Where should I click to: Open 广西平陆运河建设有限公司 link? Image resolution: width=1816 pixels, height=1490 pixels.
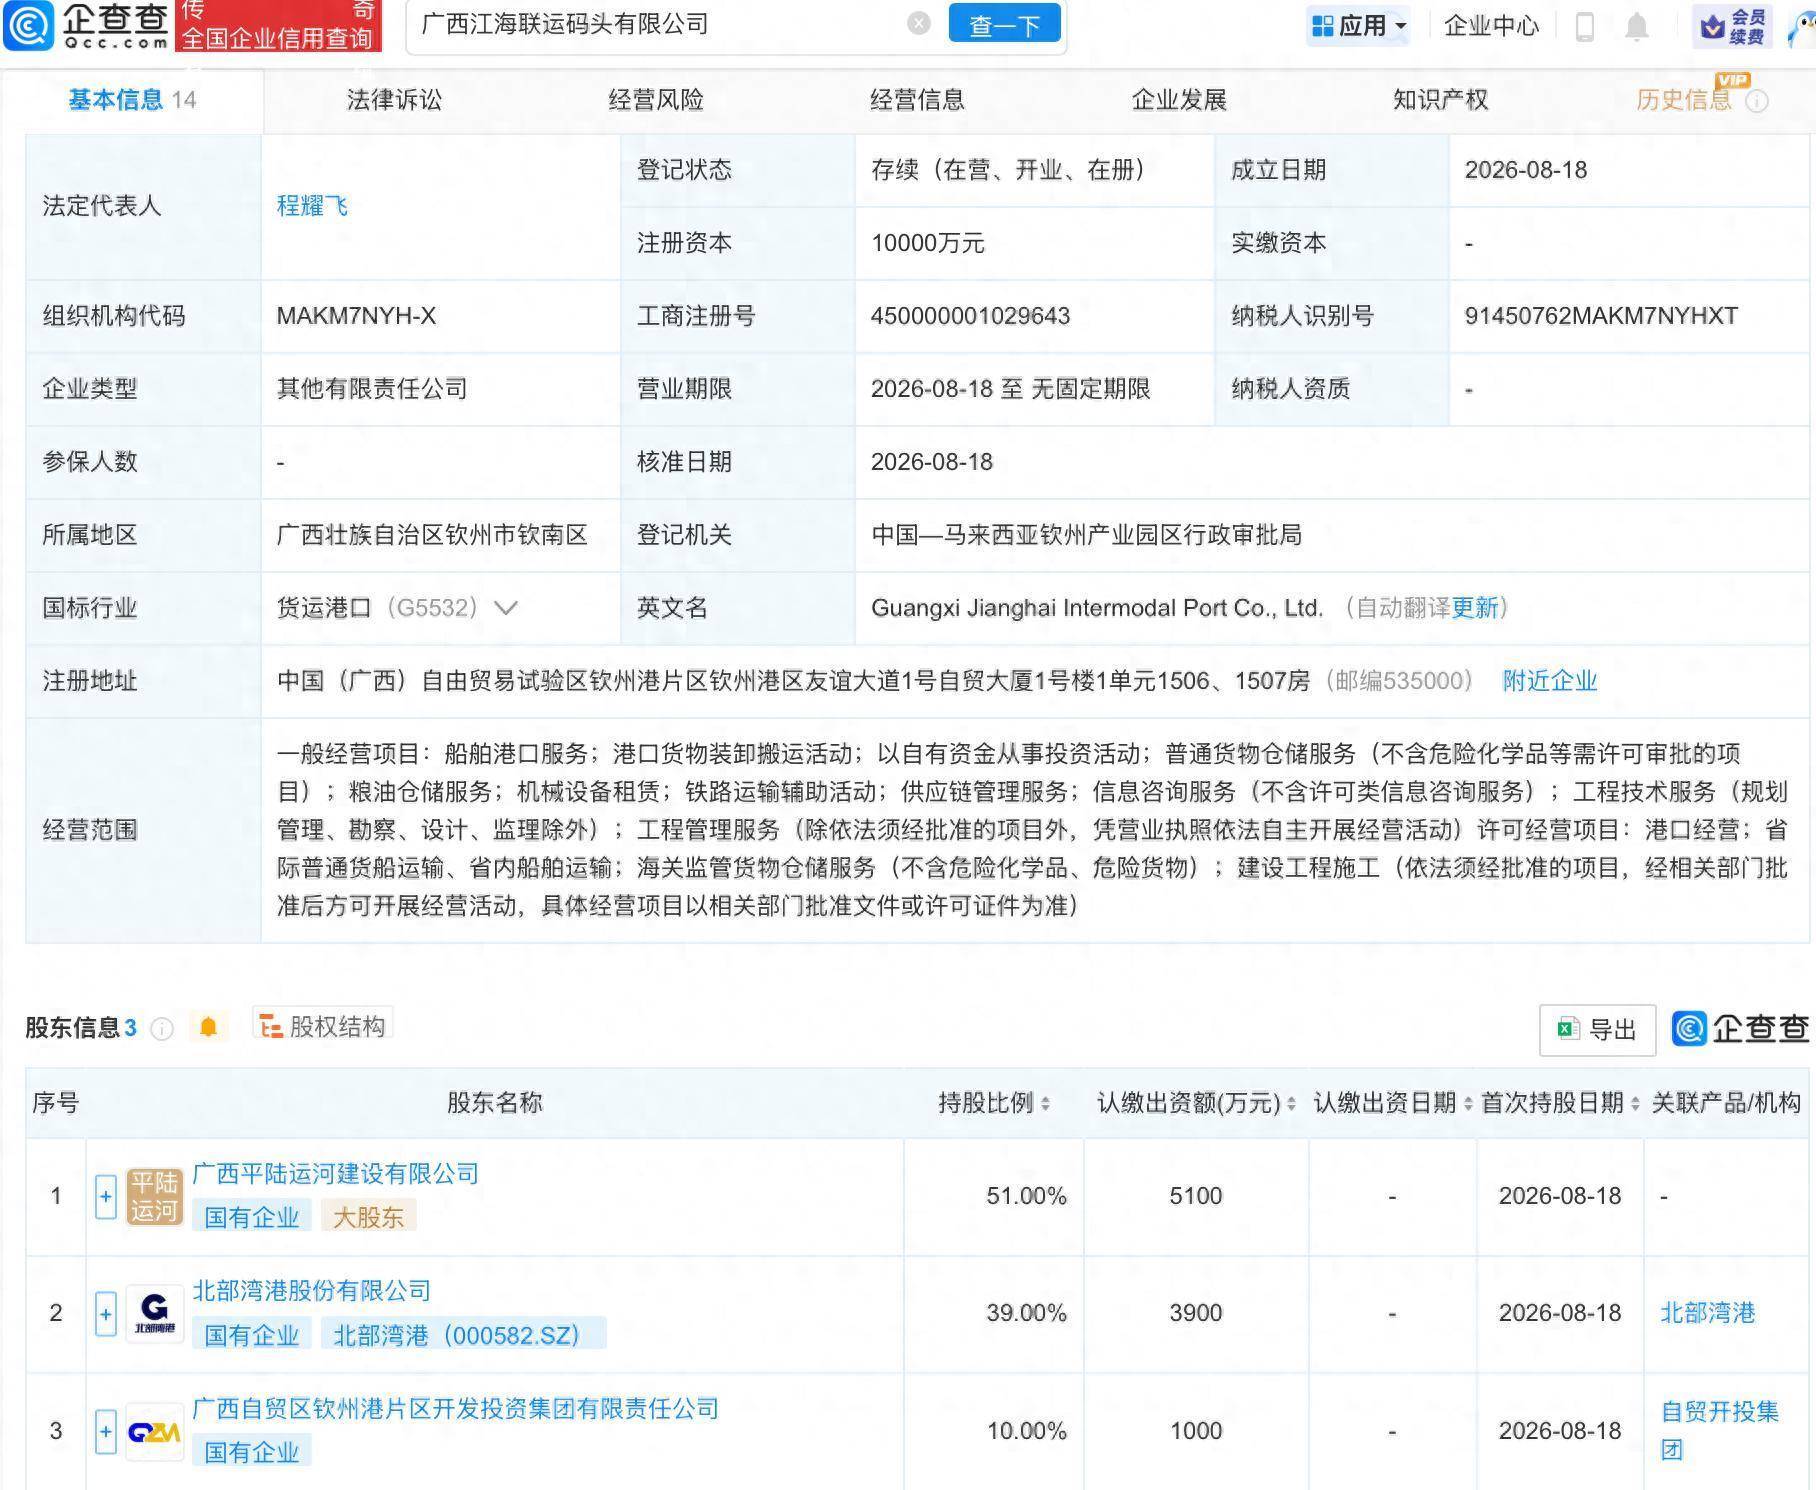(x=335, y=1174)
